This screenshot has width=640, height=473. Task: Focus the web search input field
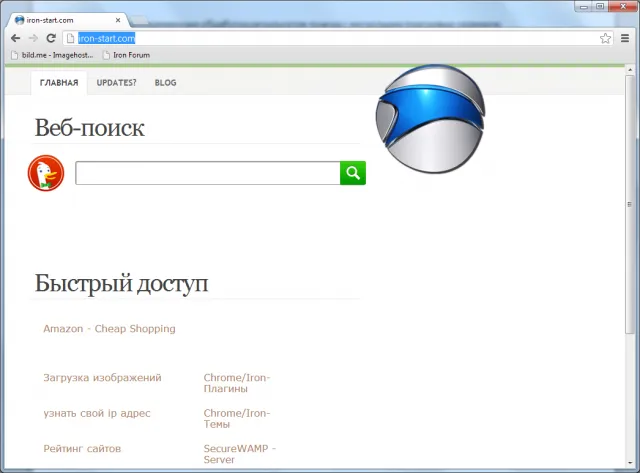point(208,173)
